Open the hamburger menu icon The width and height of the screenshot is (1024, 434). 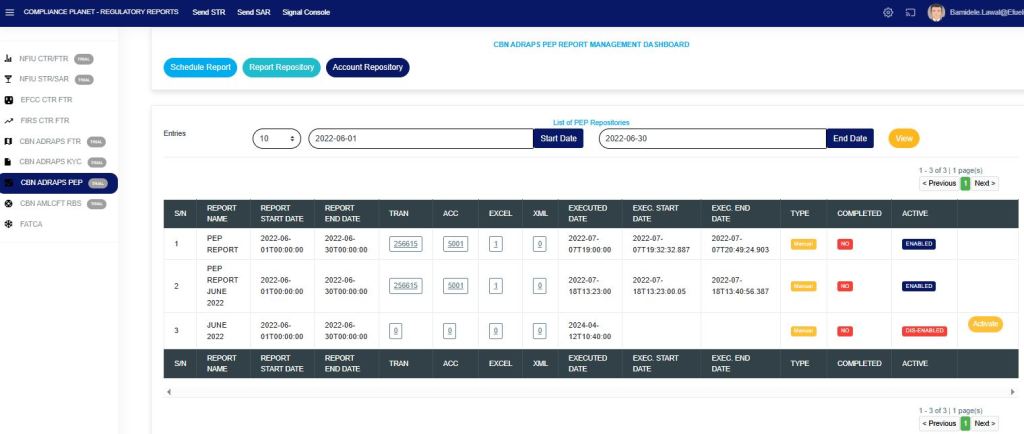[x=10, y=12]
